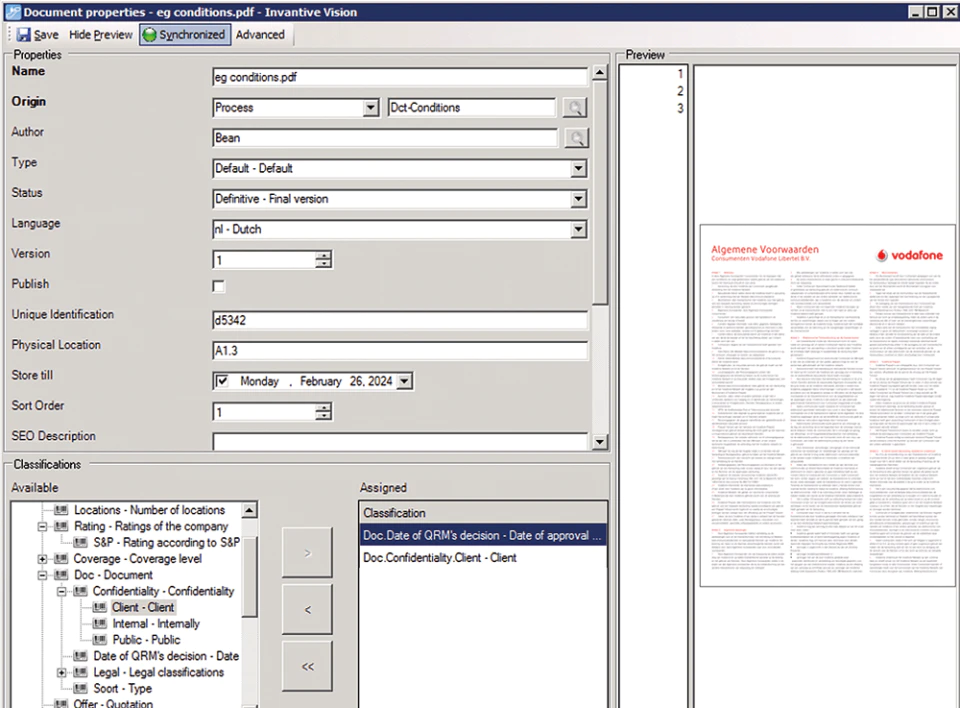The width and height of the screenshot is (960, 708).
Task: Click the green Synchronized status icon
Action: pos(149,35)
